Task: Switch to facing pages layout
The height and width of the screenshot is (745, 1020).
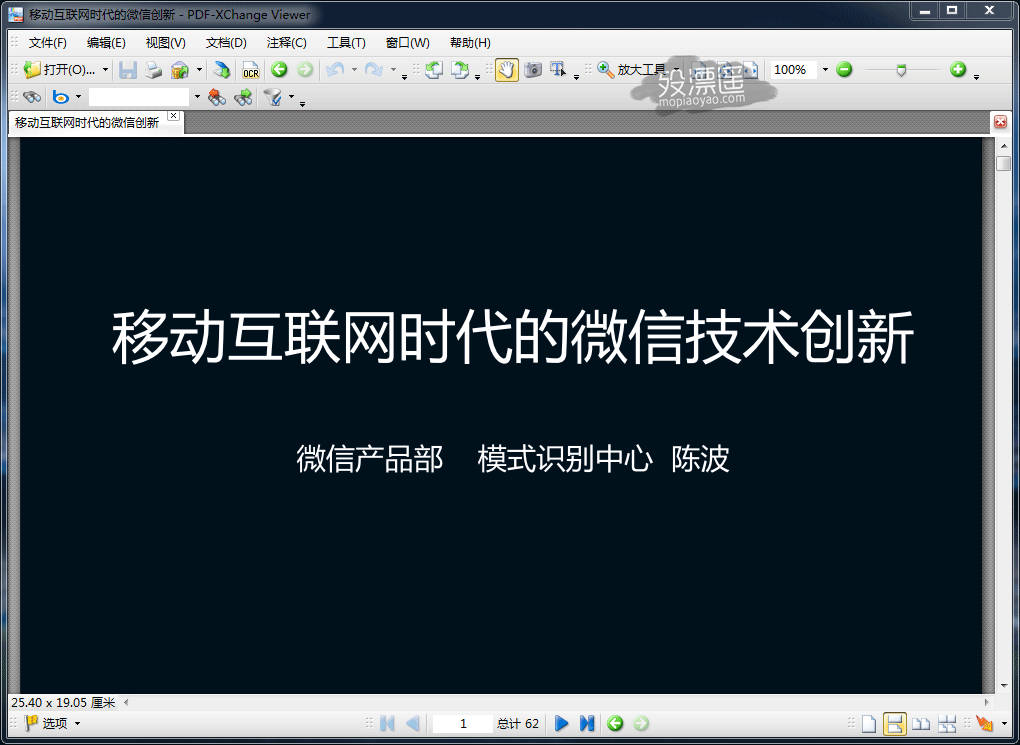Action: point(920,724)
